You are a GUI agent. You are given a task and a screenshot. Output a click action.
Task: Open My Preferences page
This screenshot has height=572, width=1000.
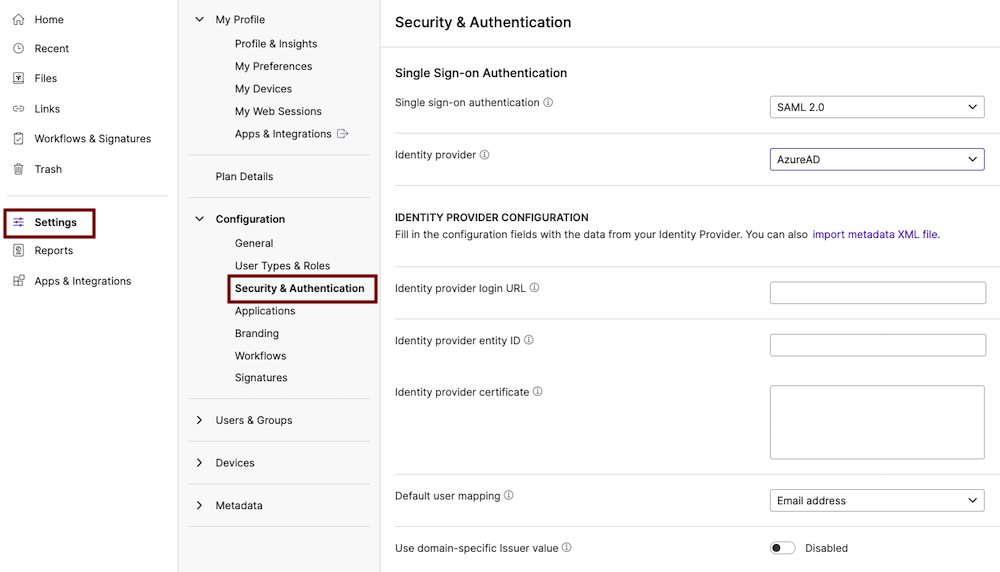(273, 66)
